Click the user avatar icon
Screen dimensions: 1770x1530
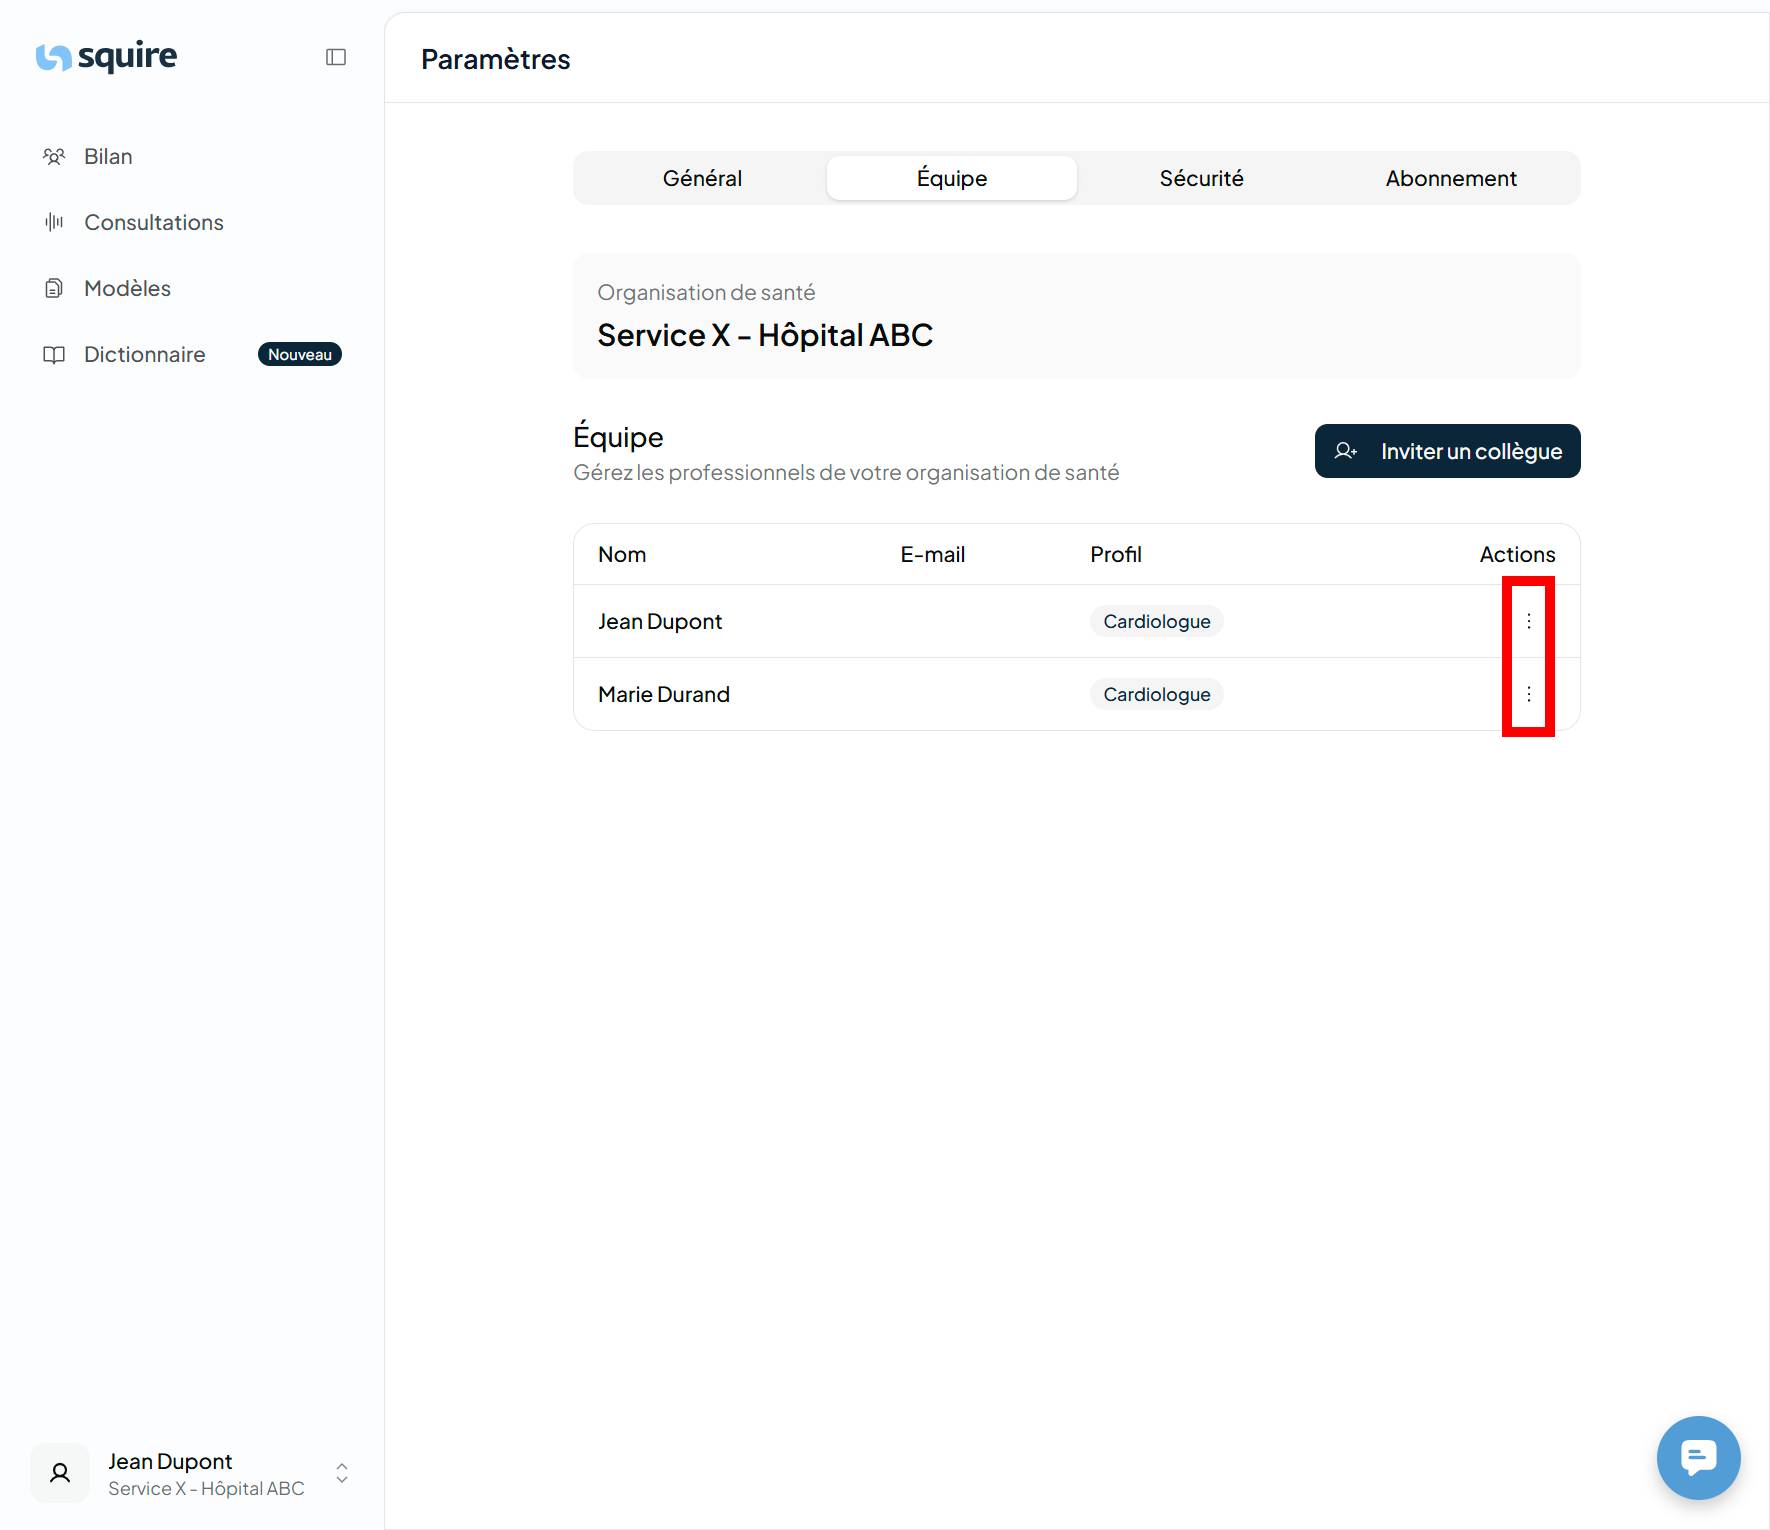coord(60,1473)
